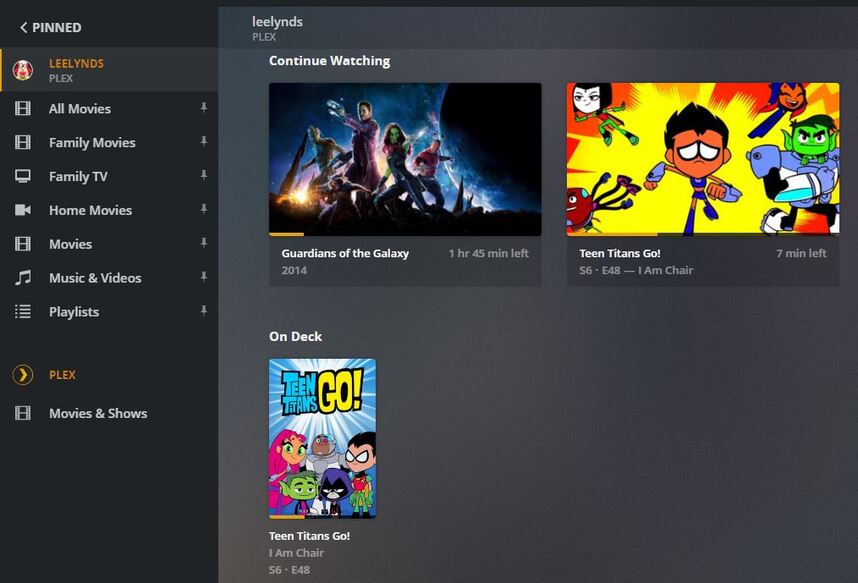Click the 1 hr 45 min left text
This screenshot has height=583, width=858.
tap(489, 253)
